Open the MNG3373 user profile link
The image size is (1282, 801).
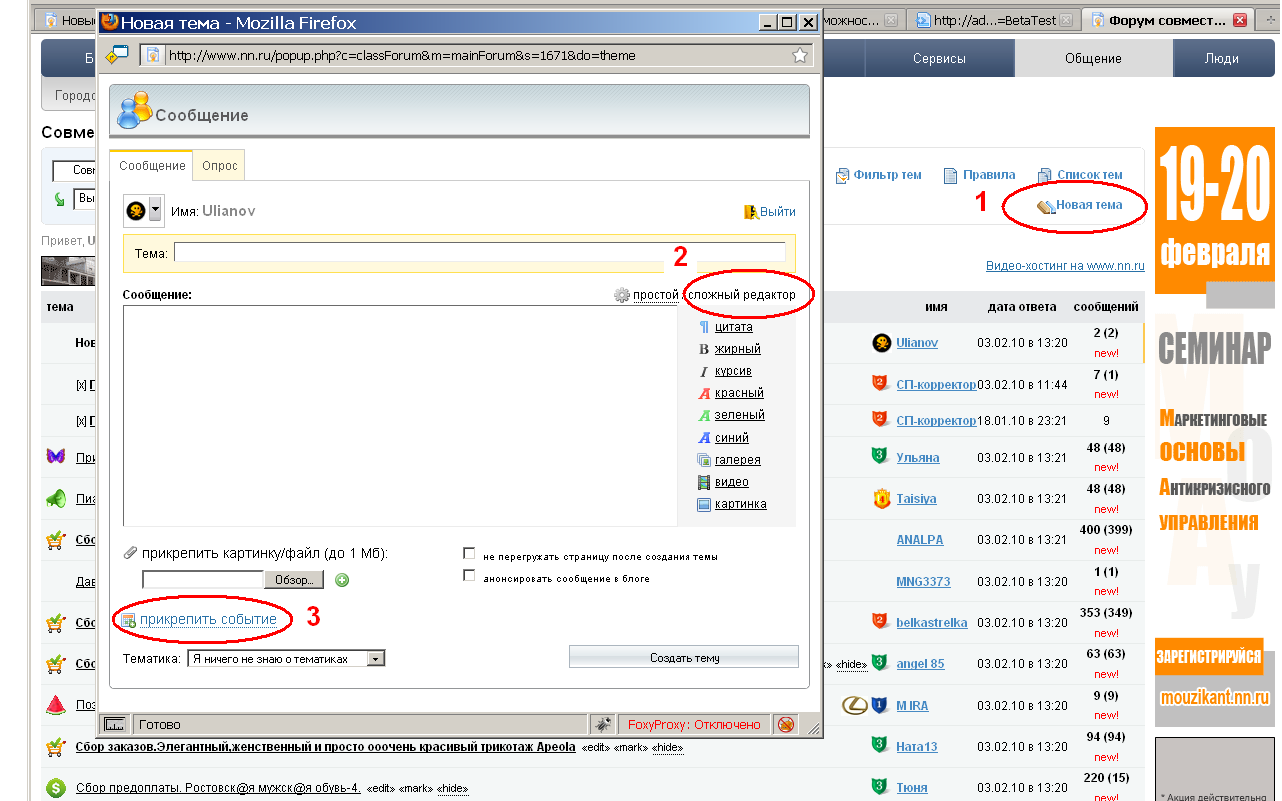(923, 581)
